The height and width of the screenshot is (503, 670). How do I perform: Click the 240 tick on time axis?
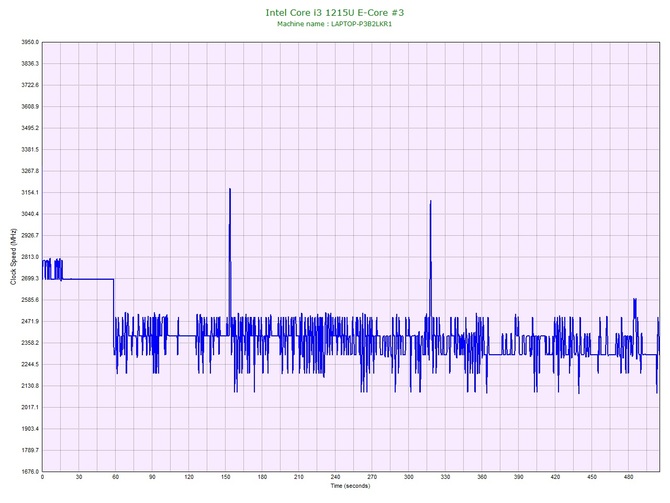pos(335,477)
